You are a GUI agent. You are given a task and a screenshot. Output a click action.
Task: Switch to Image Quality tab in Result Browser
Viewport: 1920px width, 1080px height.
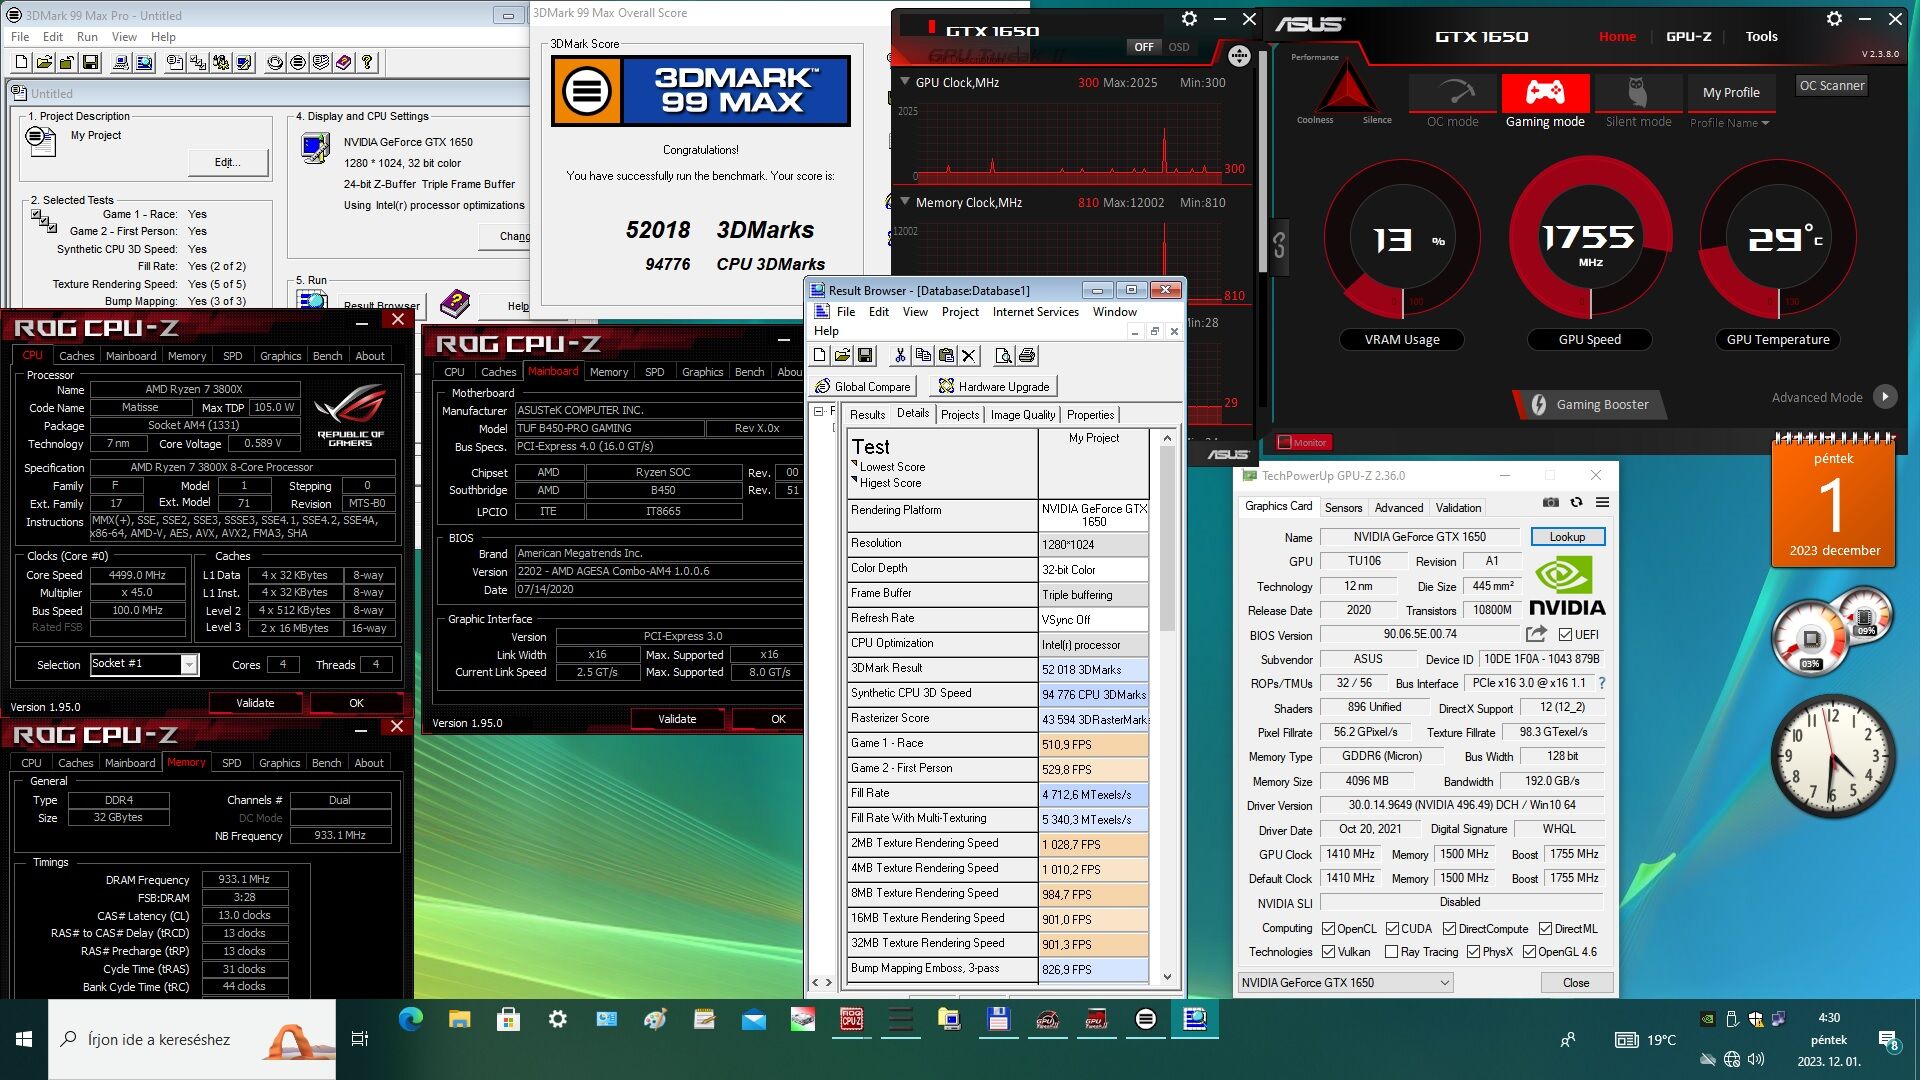(x=1022, y=415)
